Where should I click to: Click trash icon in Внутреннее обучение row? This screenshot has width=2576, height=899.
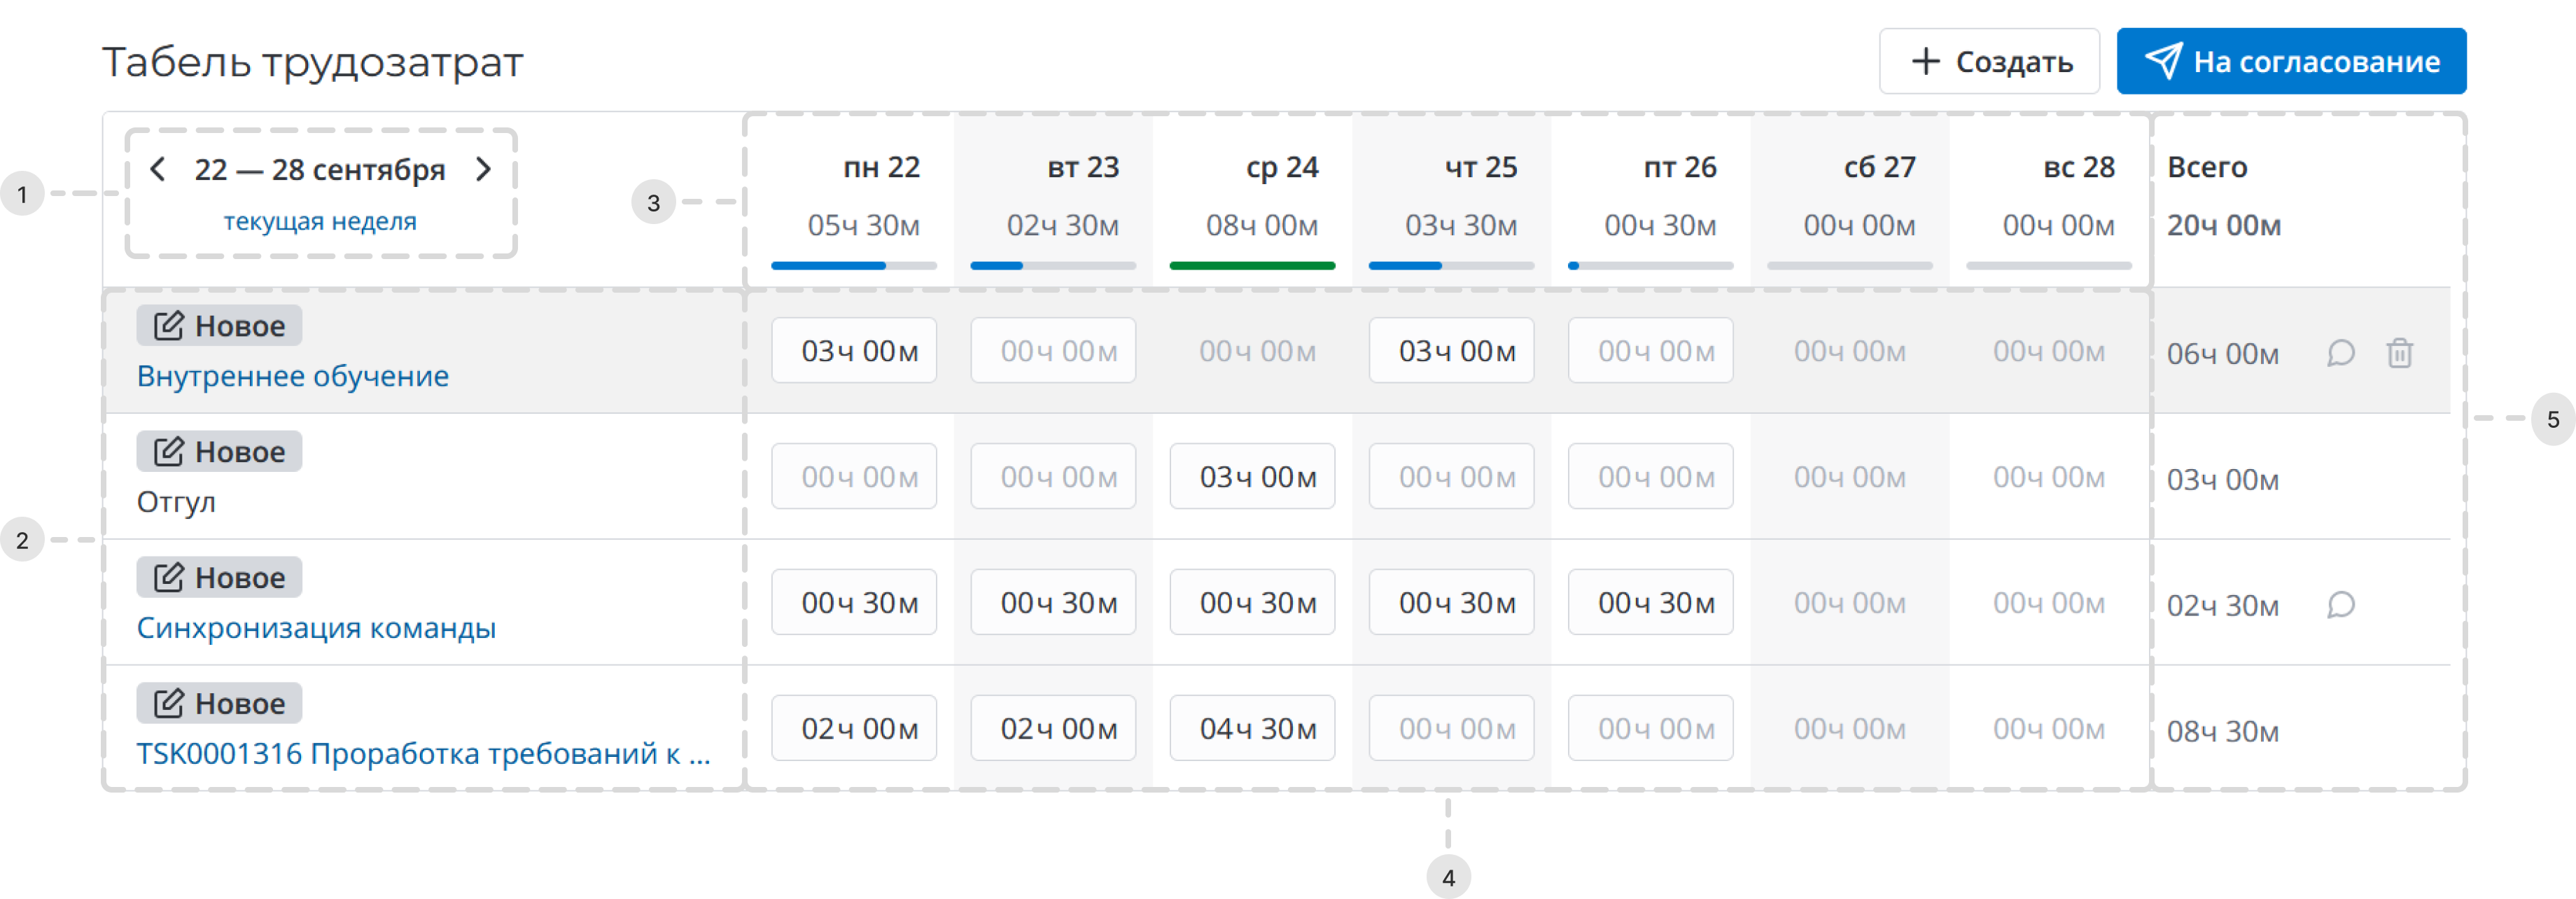2399,353
